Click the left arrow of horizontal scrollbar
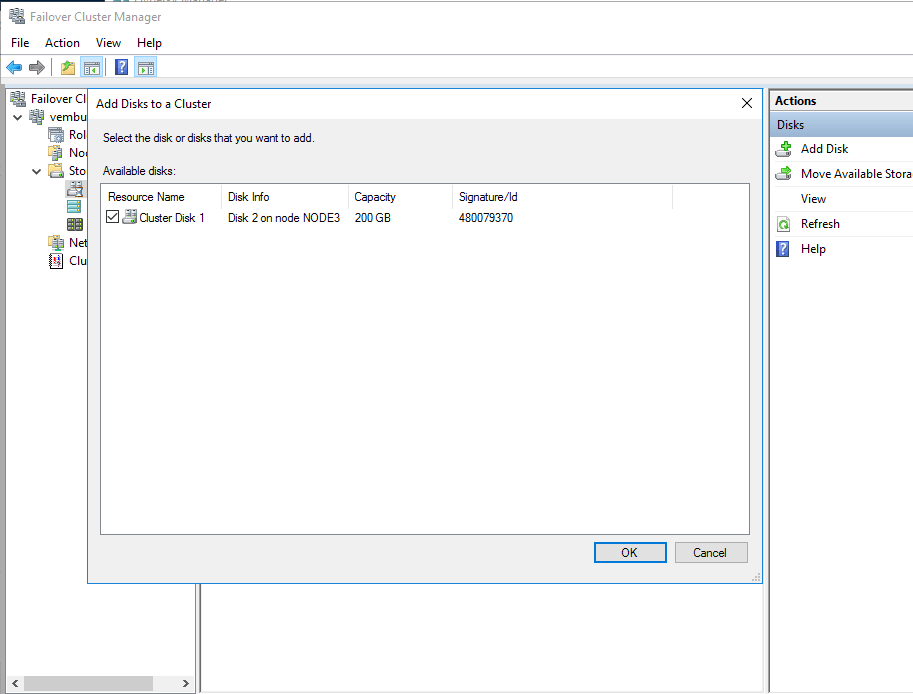This screenshot has width=913, height=694. pyautogui.click(x=15, y=684)
